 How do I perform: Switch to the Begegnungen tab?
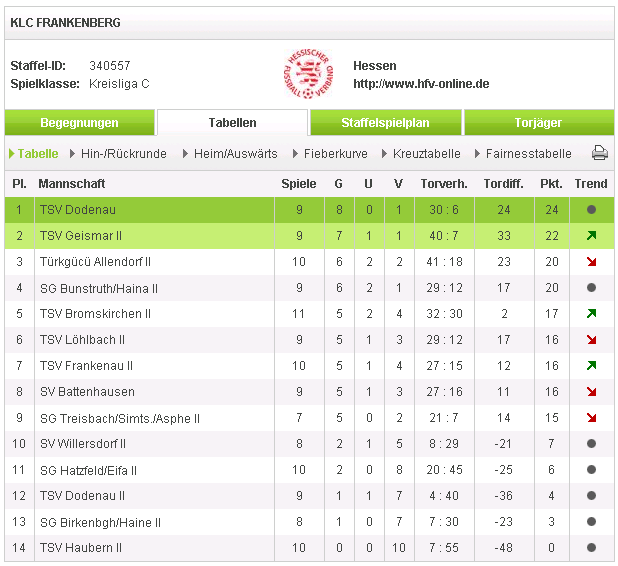tap(79, 123)
